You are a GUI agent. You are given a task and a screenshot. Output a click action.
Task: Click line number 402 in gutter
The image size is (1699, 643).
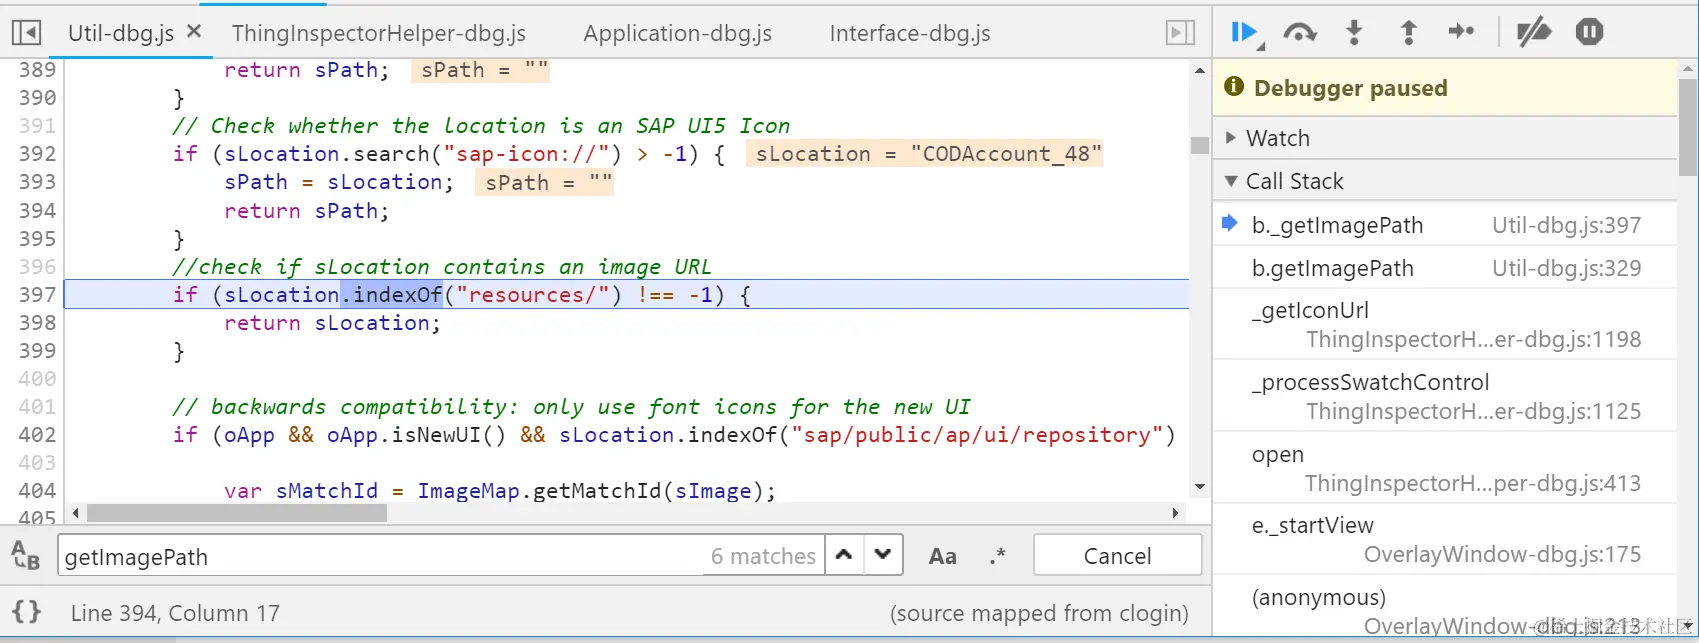[37, 435]
